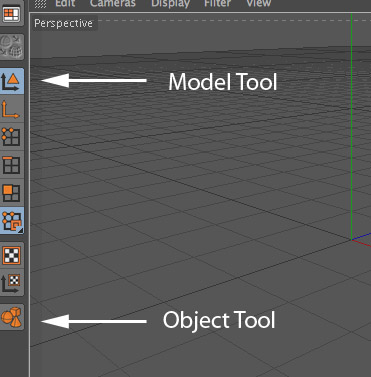The width and height of the screenshot is (371, 377).
Task: Select the Texture mode checkerboard icon
Action: 12,255
